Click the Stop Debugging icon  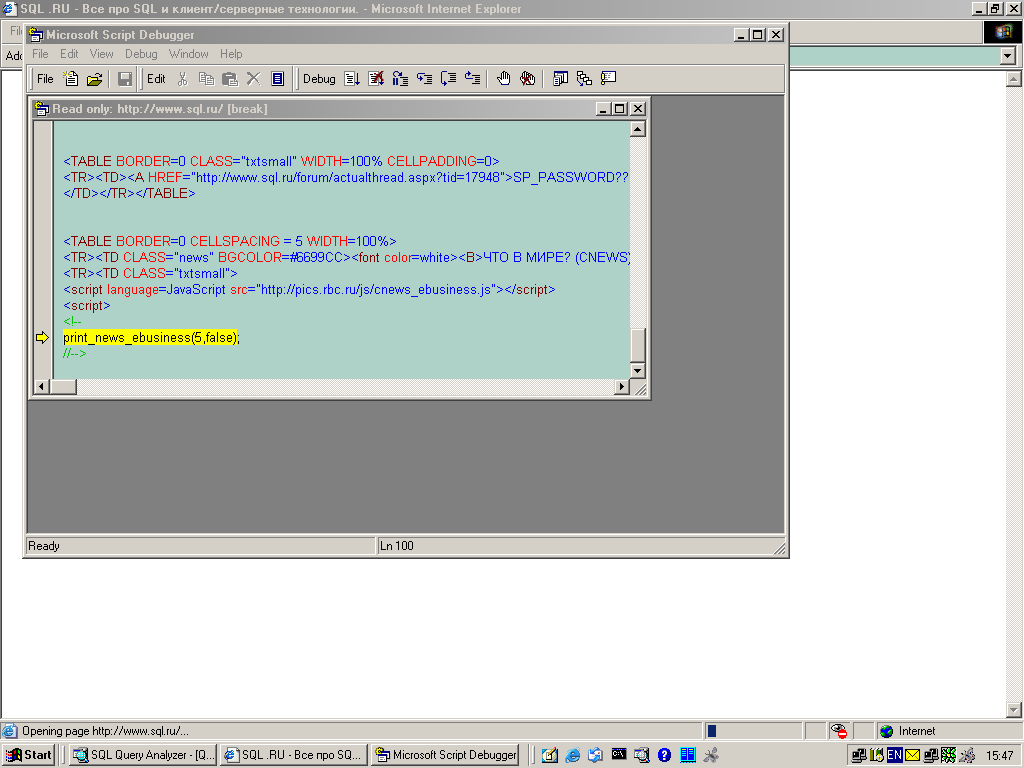click(376, 79)
